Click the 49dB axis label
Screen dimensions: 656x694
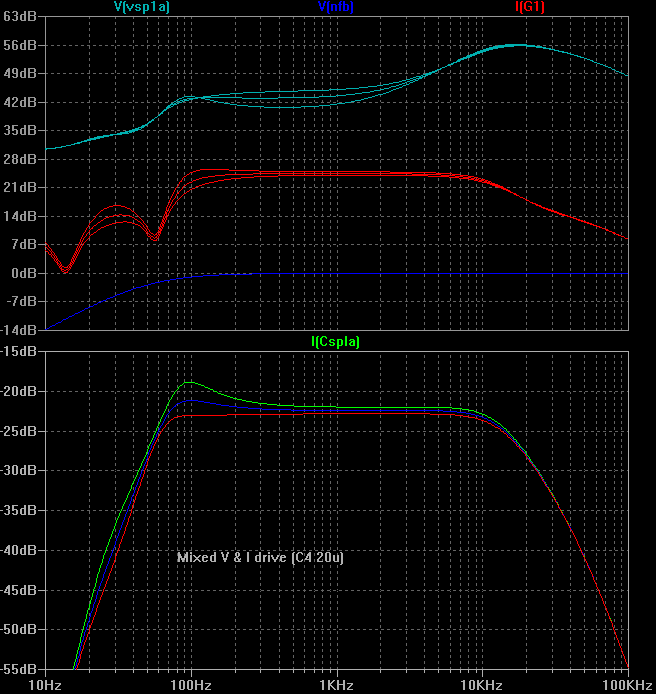click(19, 73)
